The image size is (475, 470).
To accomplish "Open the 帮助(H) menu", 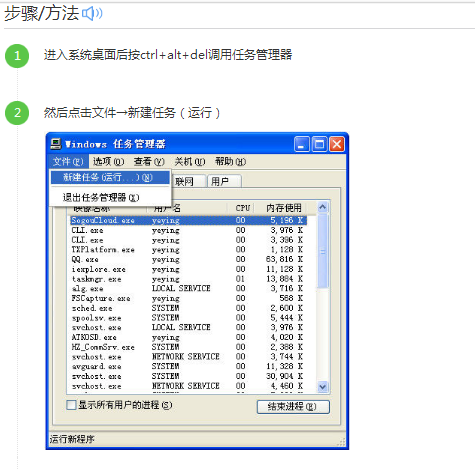I will [230, 162].
